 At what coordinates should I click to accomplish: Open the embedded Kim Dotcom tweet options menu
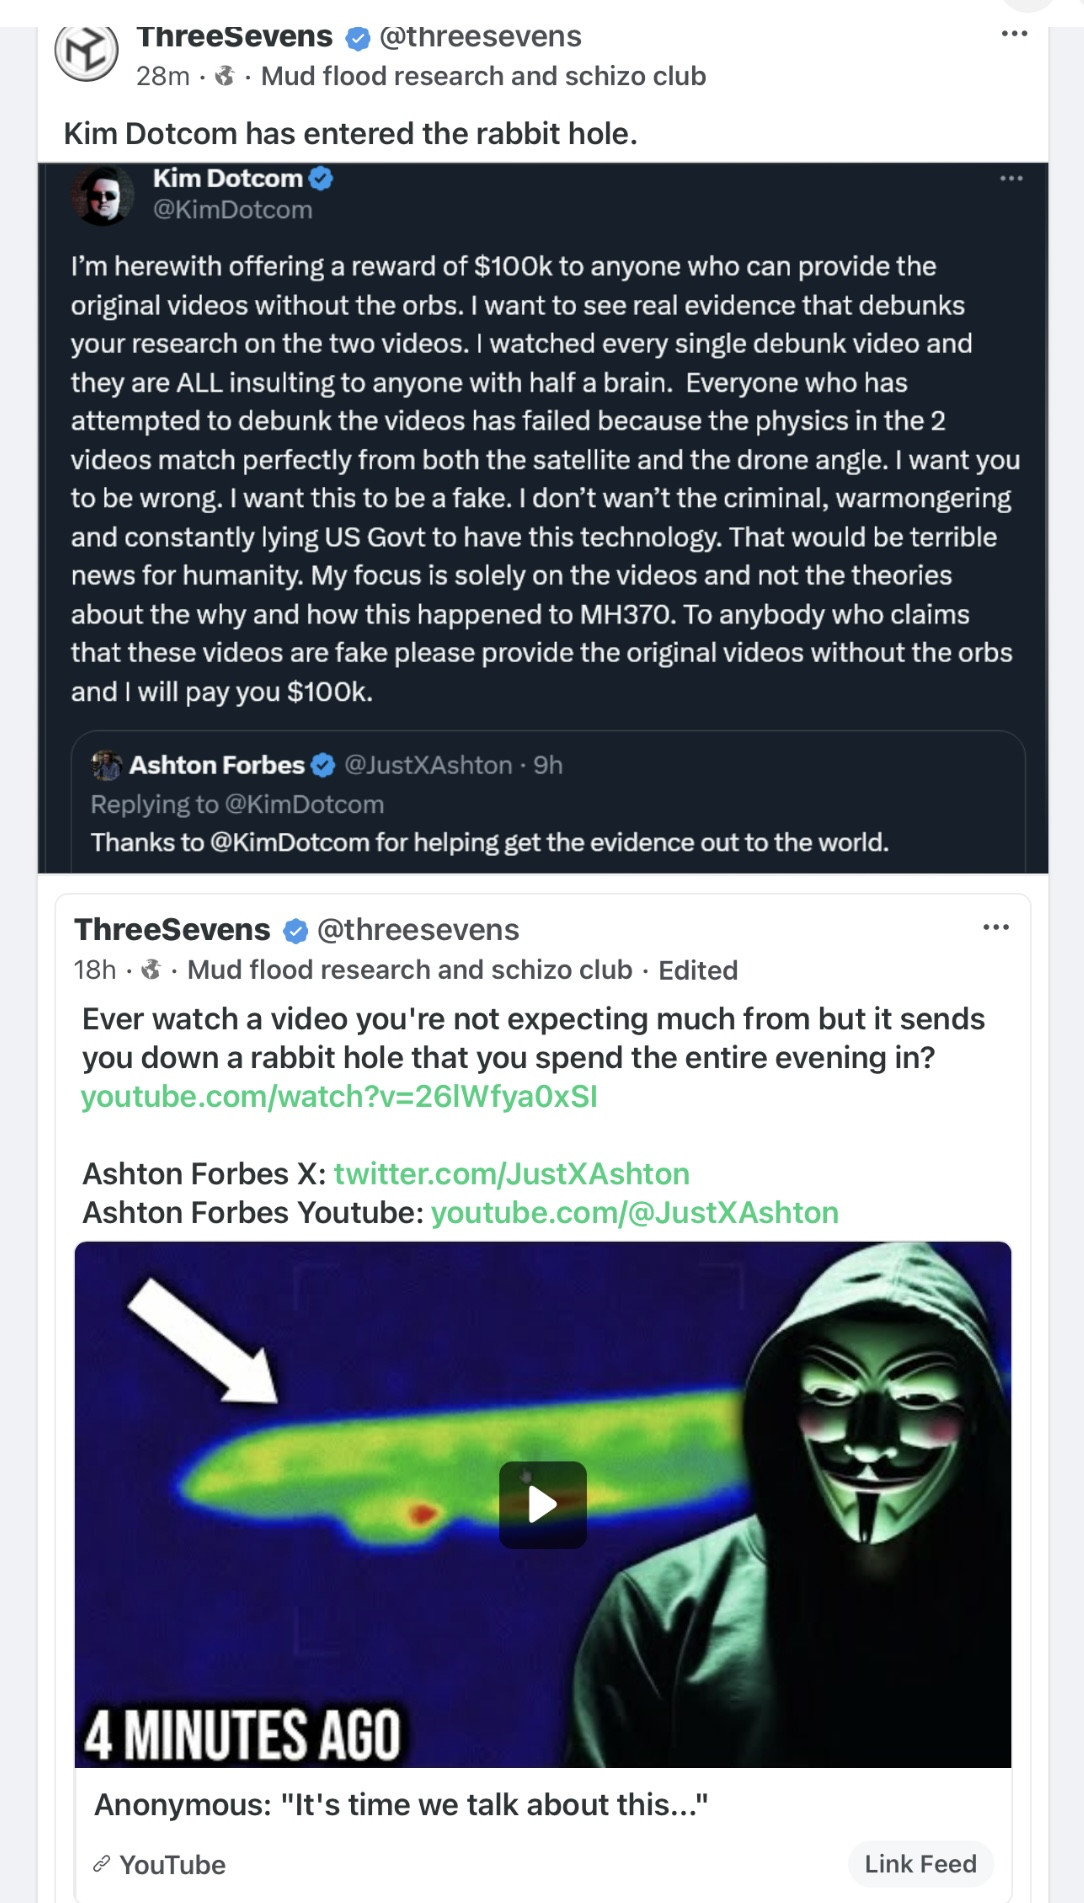[1011, 179]
